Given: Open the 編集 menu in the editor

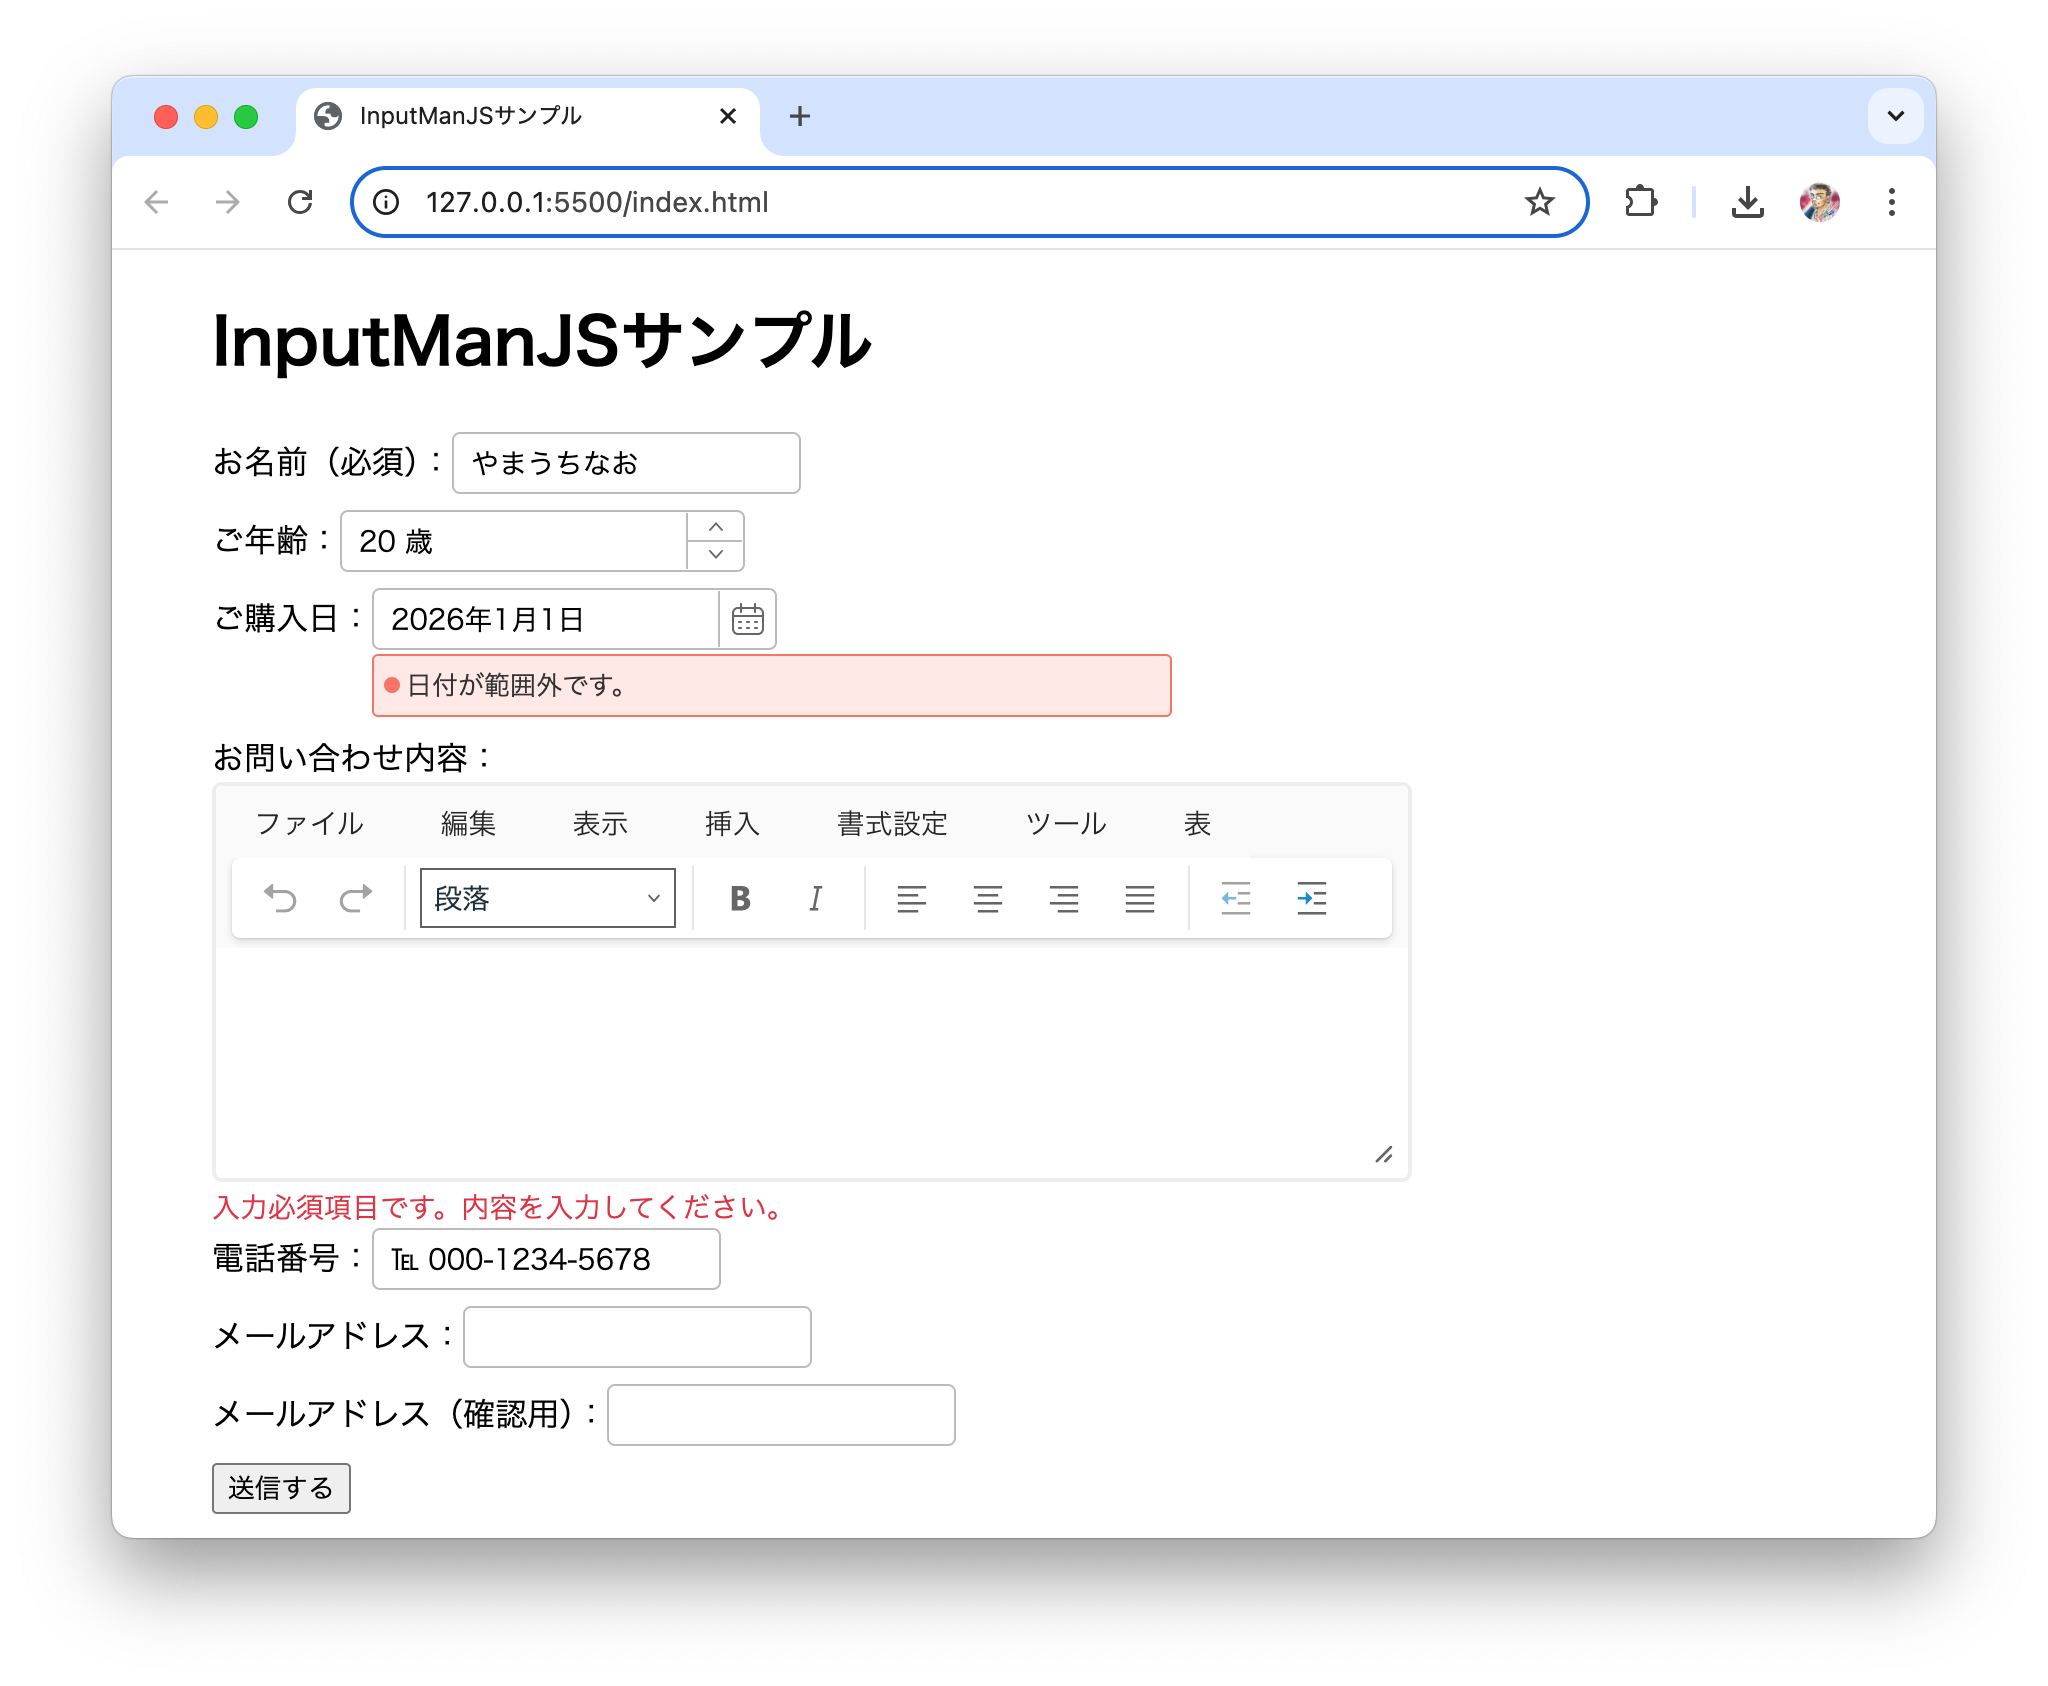Looking at the screenshot, I should 468,823.
